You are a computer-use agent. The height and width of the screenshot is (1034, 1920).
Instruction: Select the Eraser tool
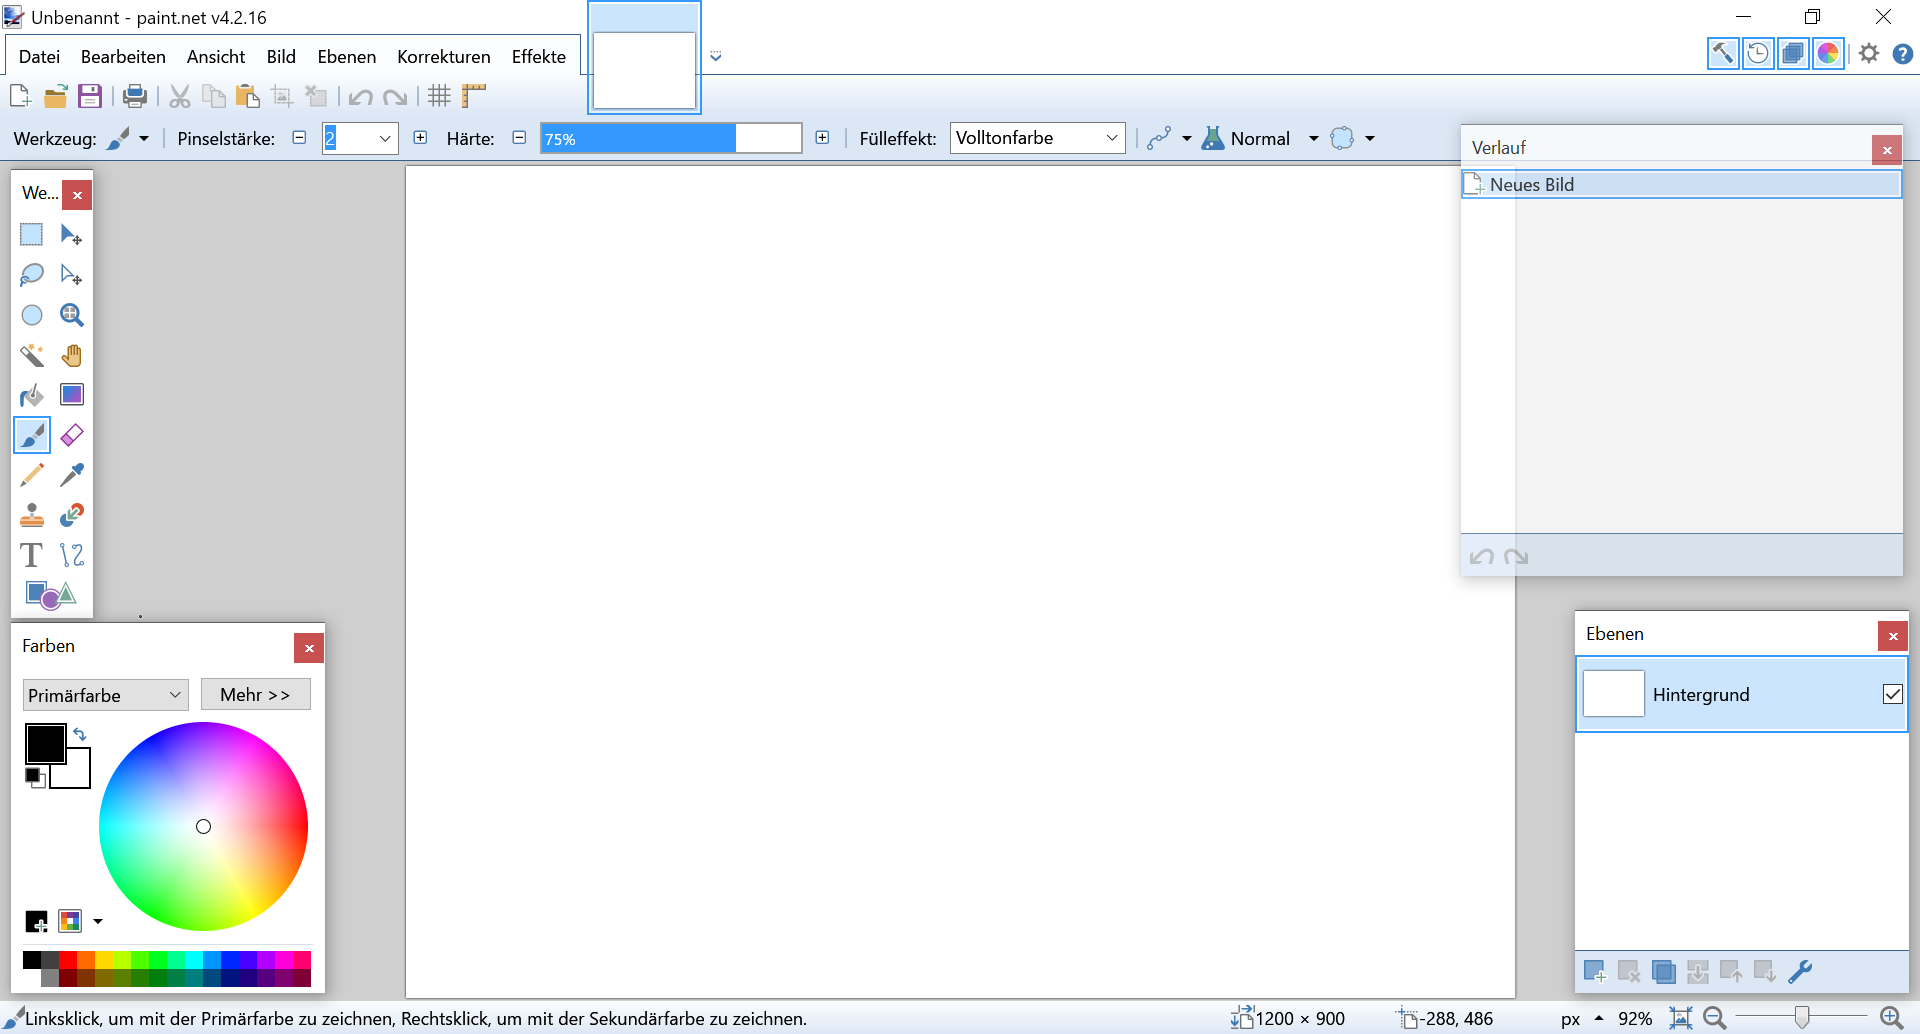tap(72, 435)
